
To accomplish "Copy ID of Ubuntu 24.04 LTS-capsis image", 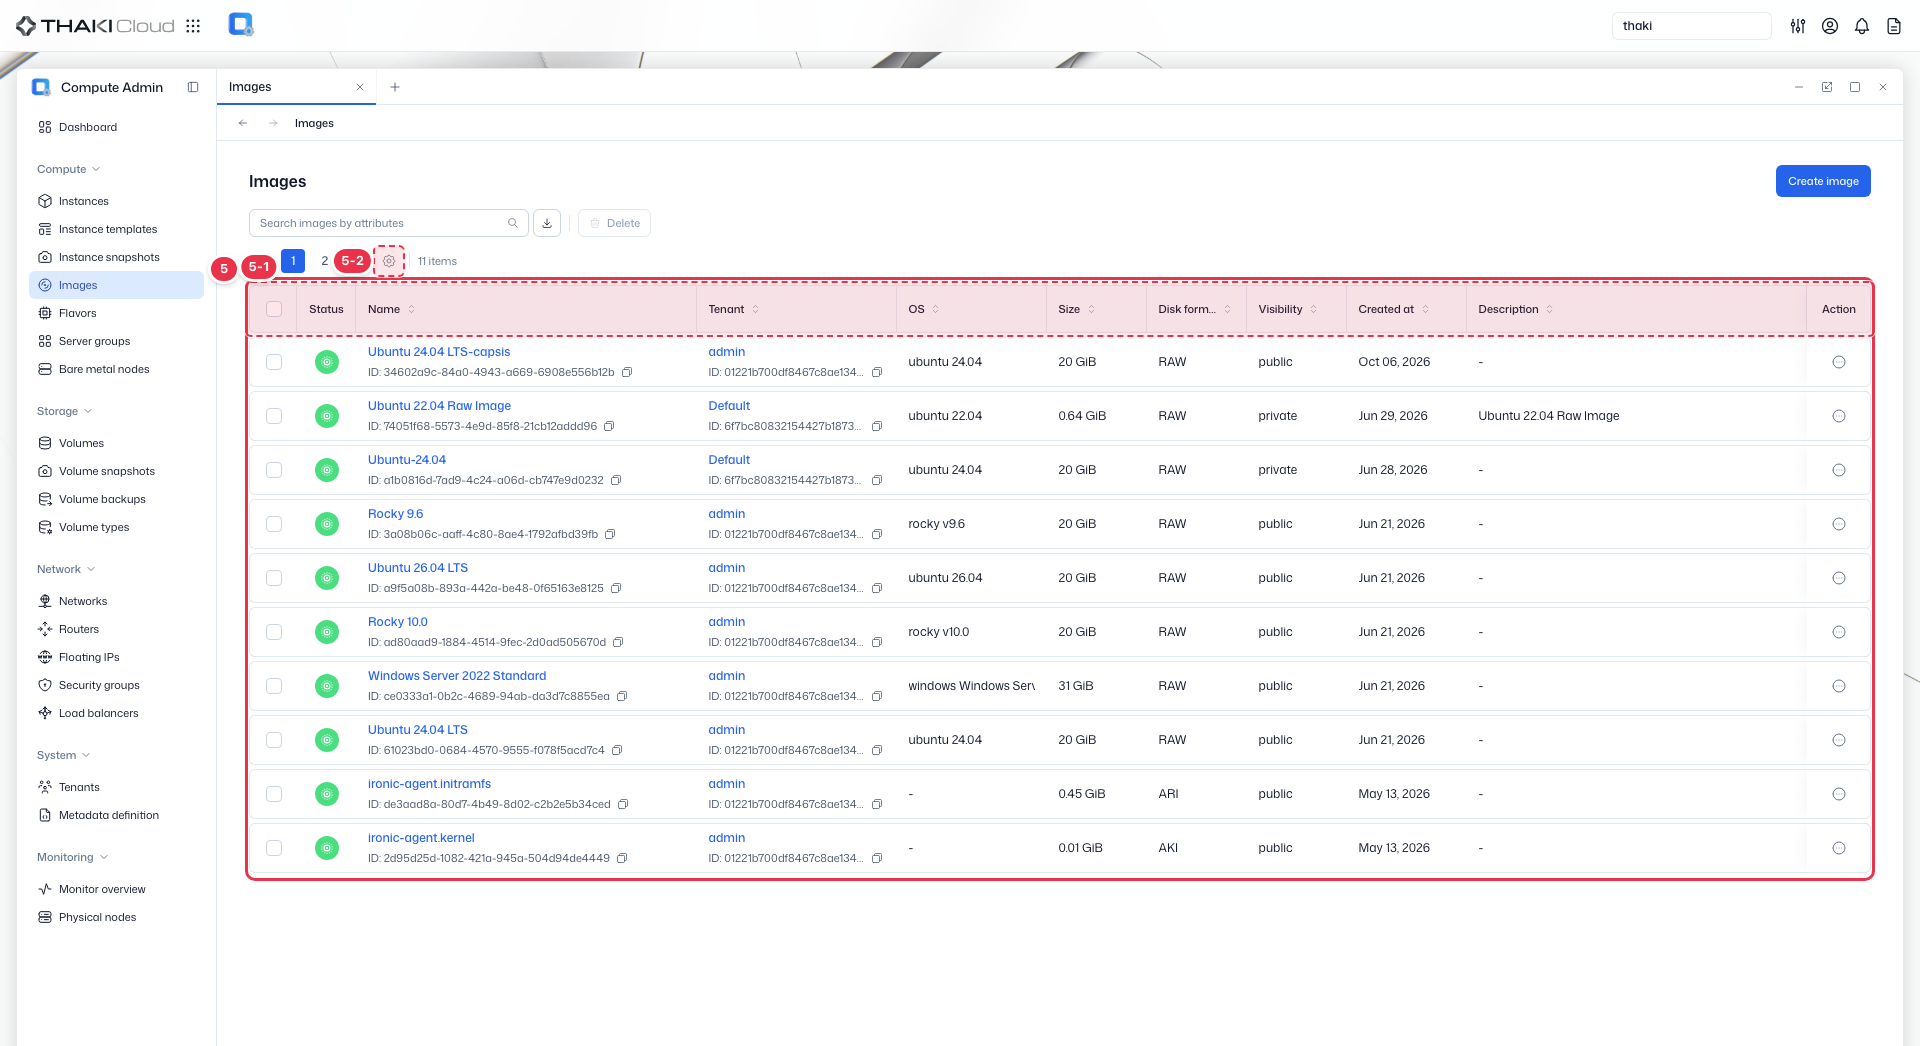I will pos(628,372).
